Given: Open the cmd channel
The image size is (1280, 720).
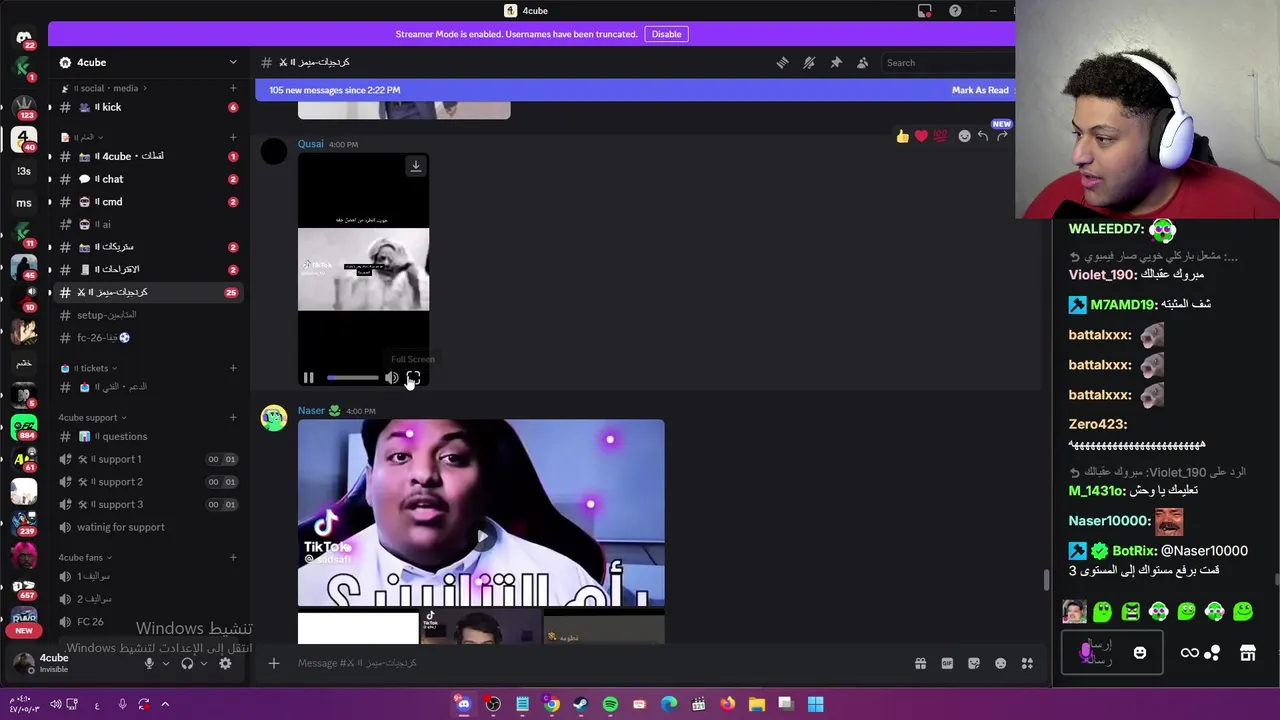Looking at the screenshot, I should coord(148,202).
